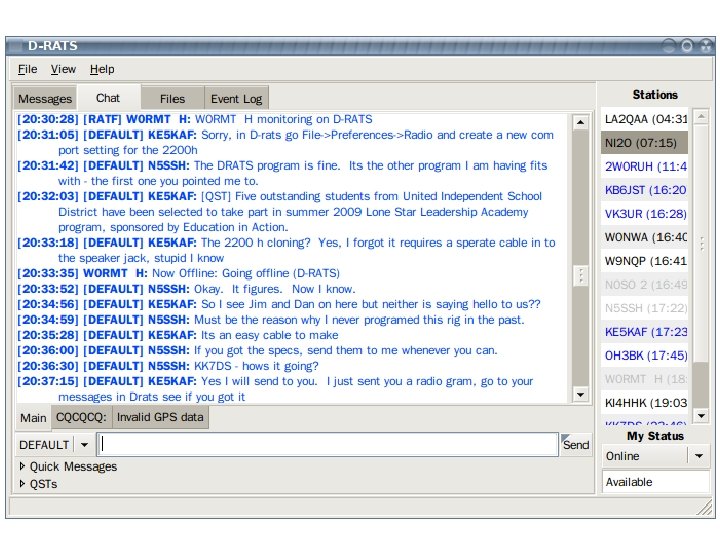
Task: Select station KB6JST in Stations list
Action: (x=645, y=190)
